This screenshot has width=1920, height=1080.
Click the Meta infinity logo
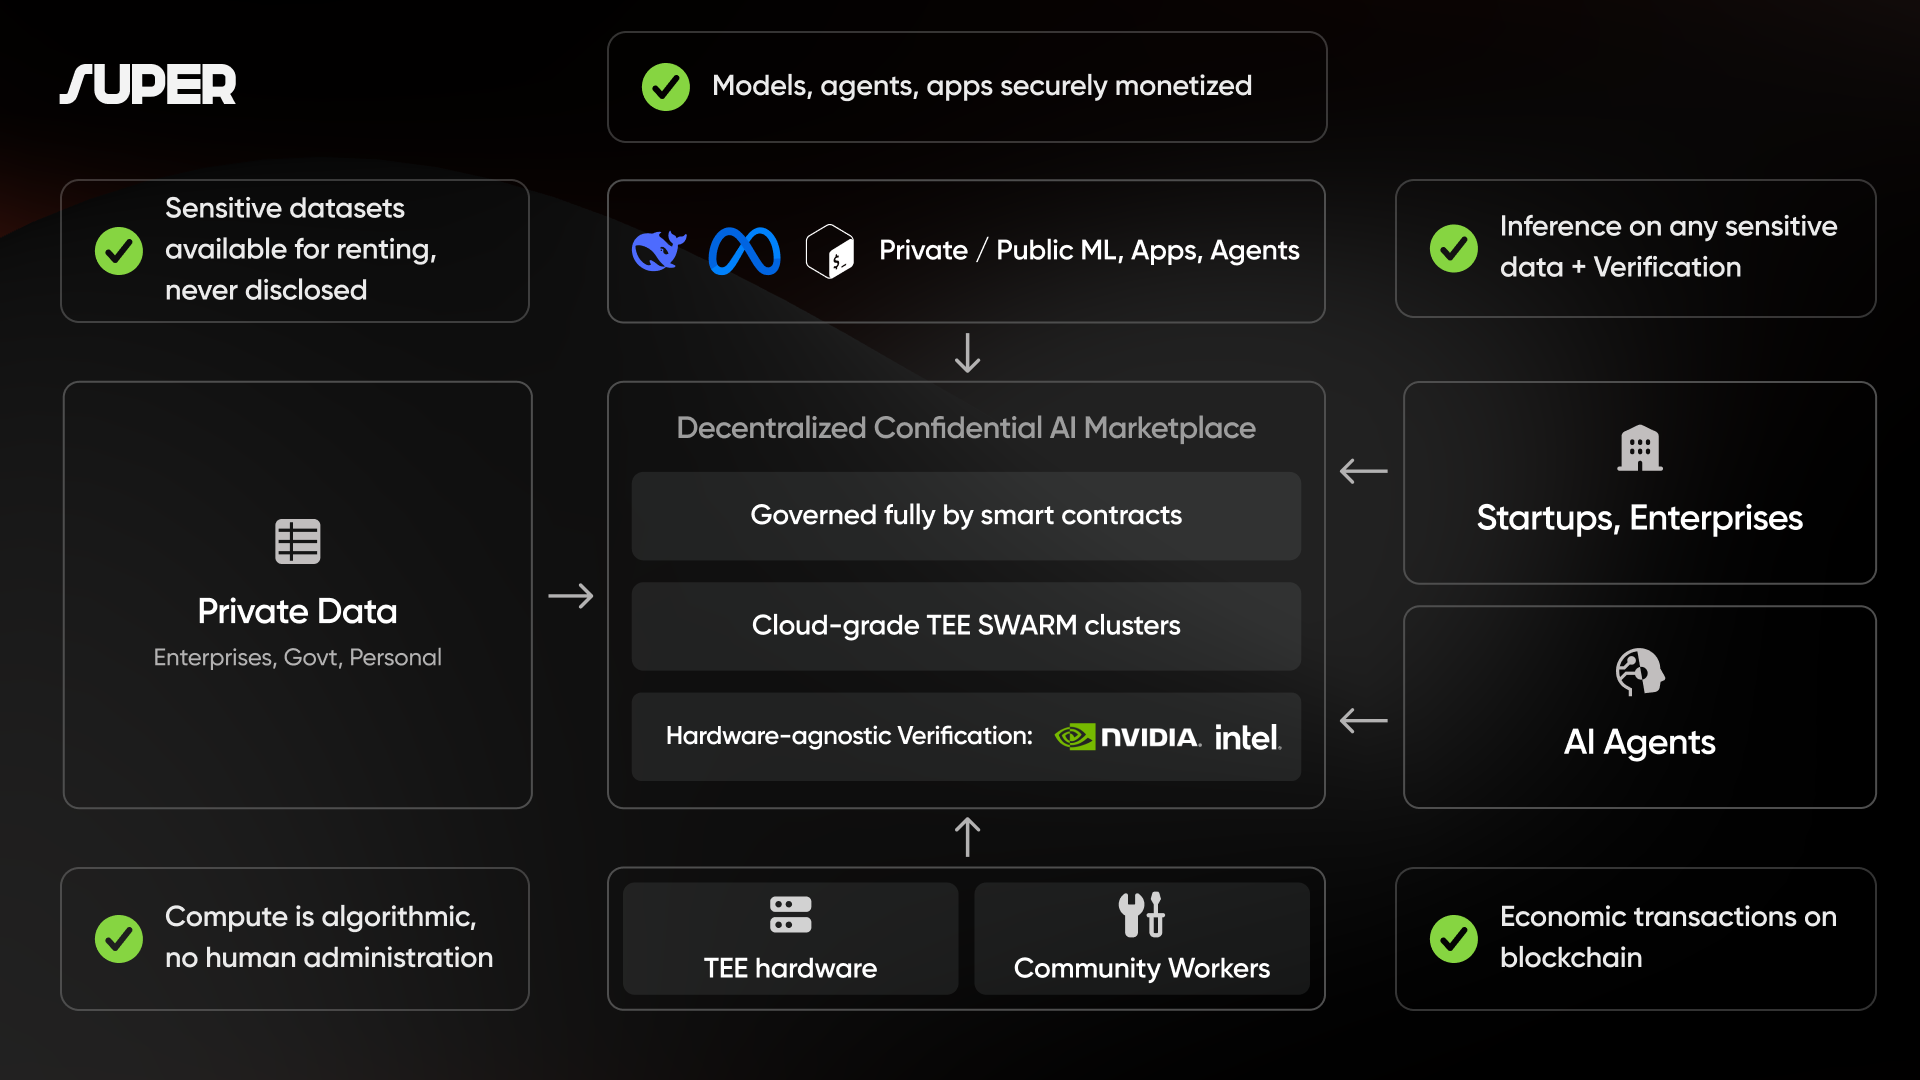click(x=744, y=251)
